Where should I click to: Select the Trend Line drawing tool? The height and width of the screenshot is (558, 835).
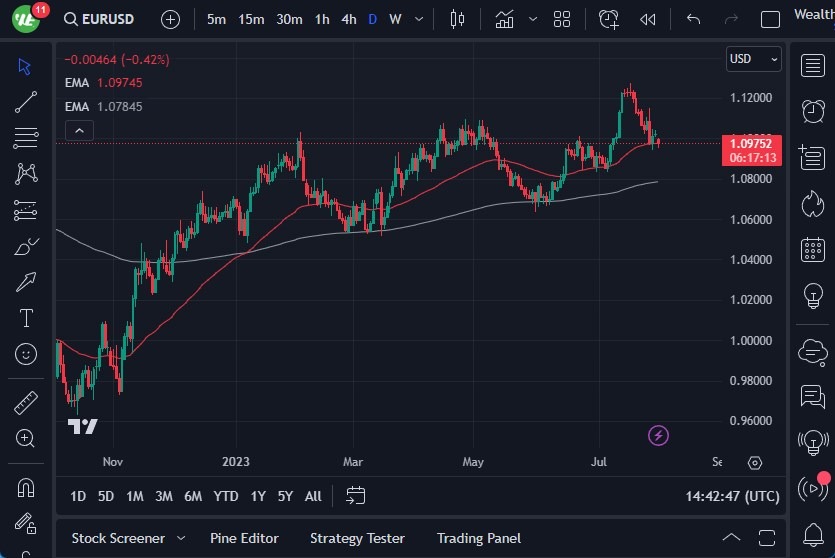pos(26,101)
